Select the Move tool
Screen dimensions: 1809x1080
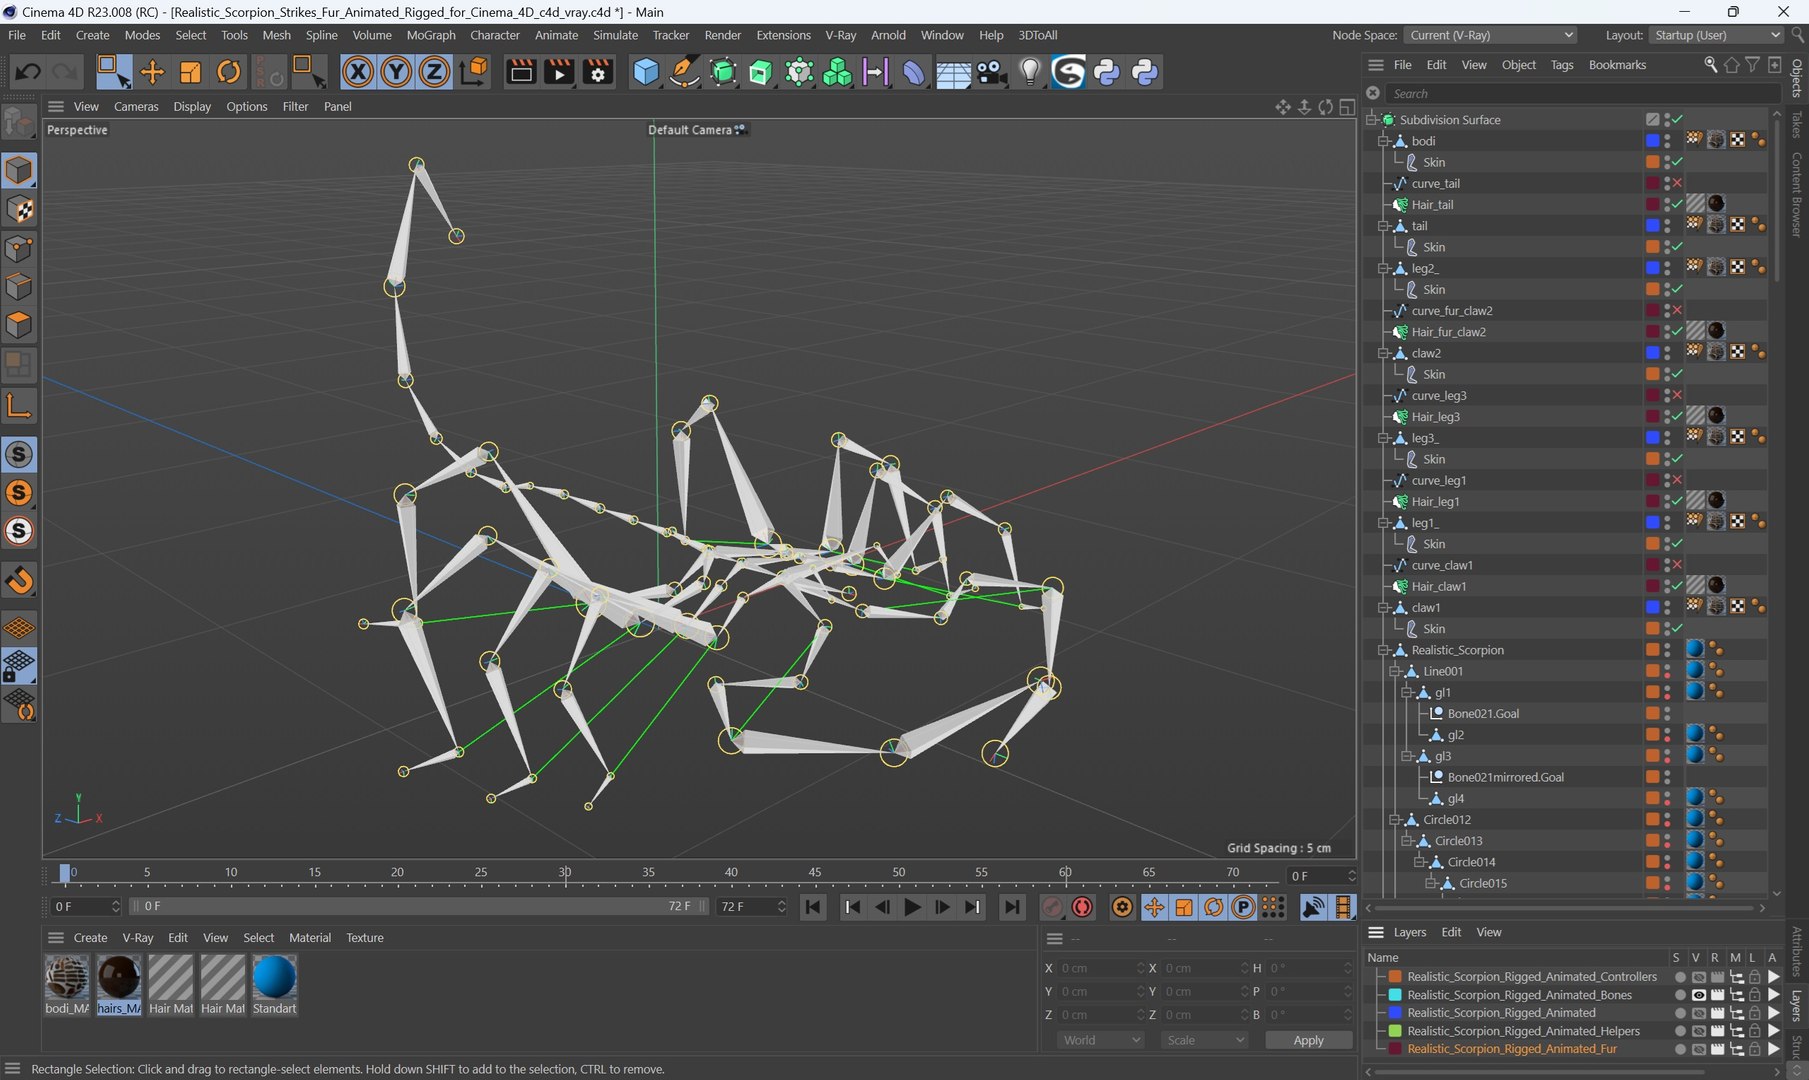(x=152, y=72)
